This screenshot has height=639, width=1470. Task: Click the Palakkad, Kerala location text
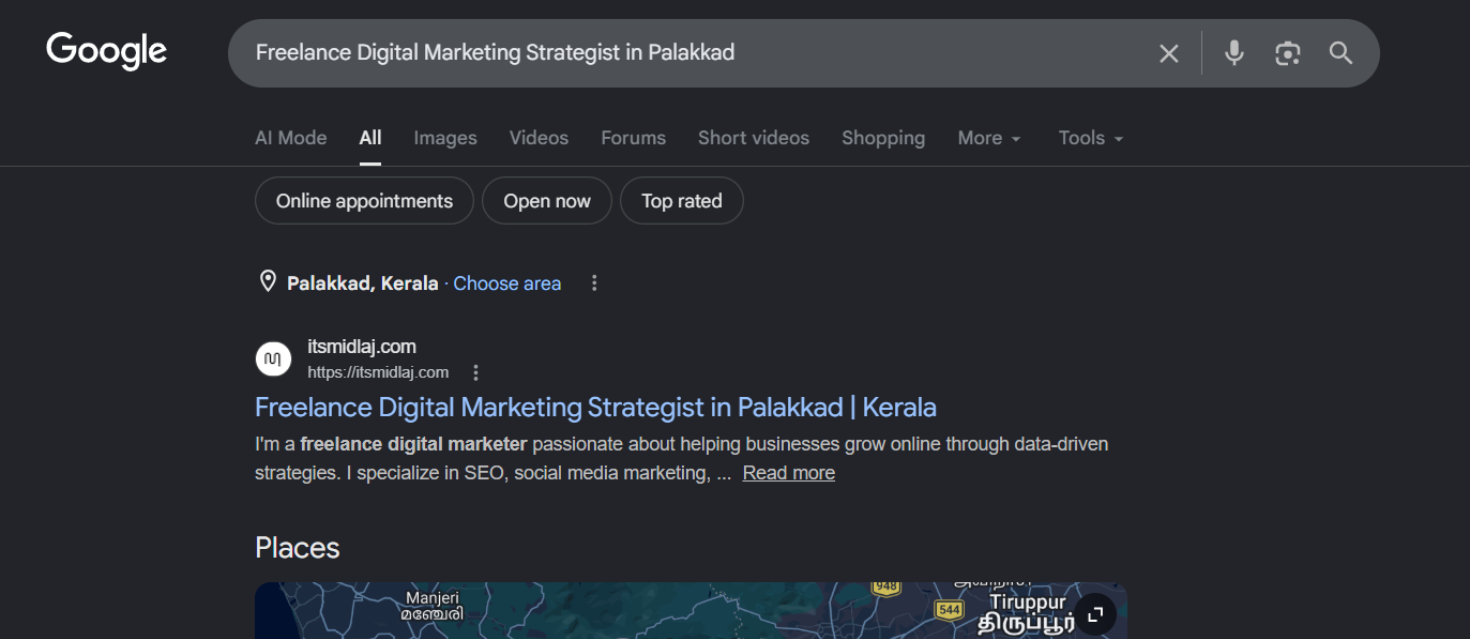(362, 283)
